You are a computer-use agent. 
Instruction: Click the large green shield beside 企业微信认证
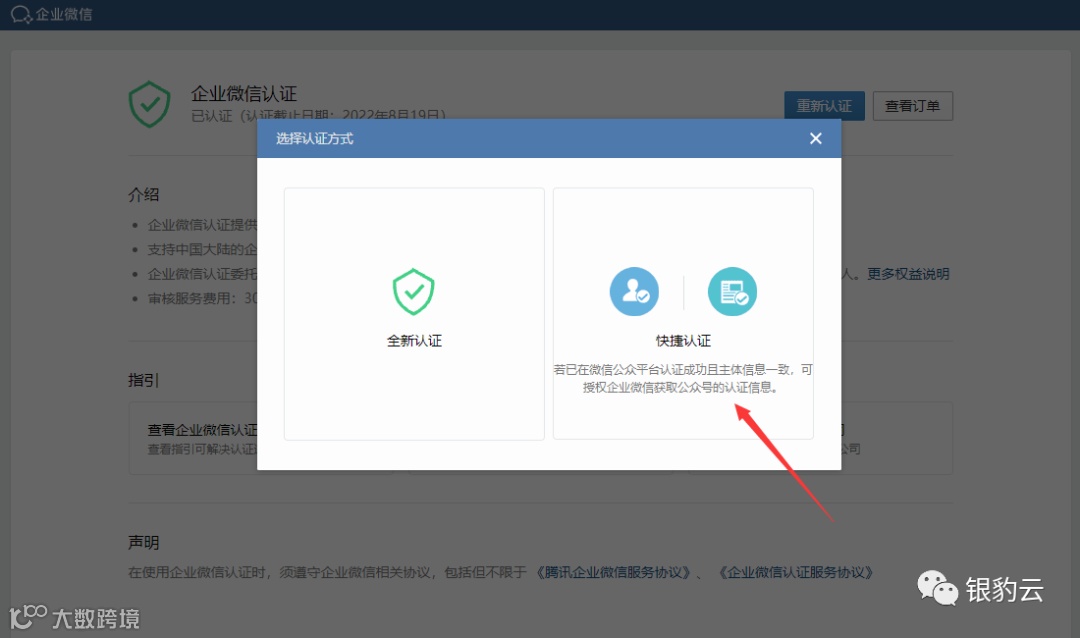pyautogui.click(x=149, y=105)
